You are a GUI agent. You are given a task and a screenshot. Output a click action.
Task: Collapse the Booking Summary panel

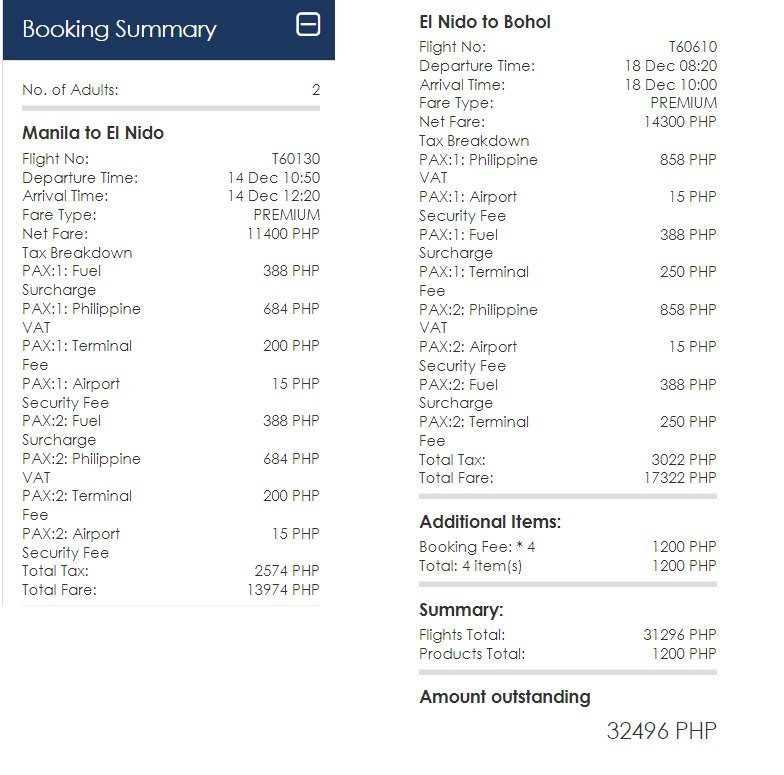pos(309,26)
